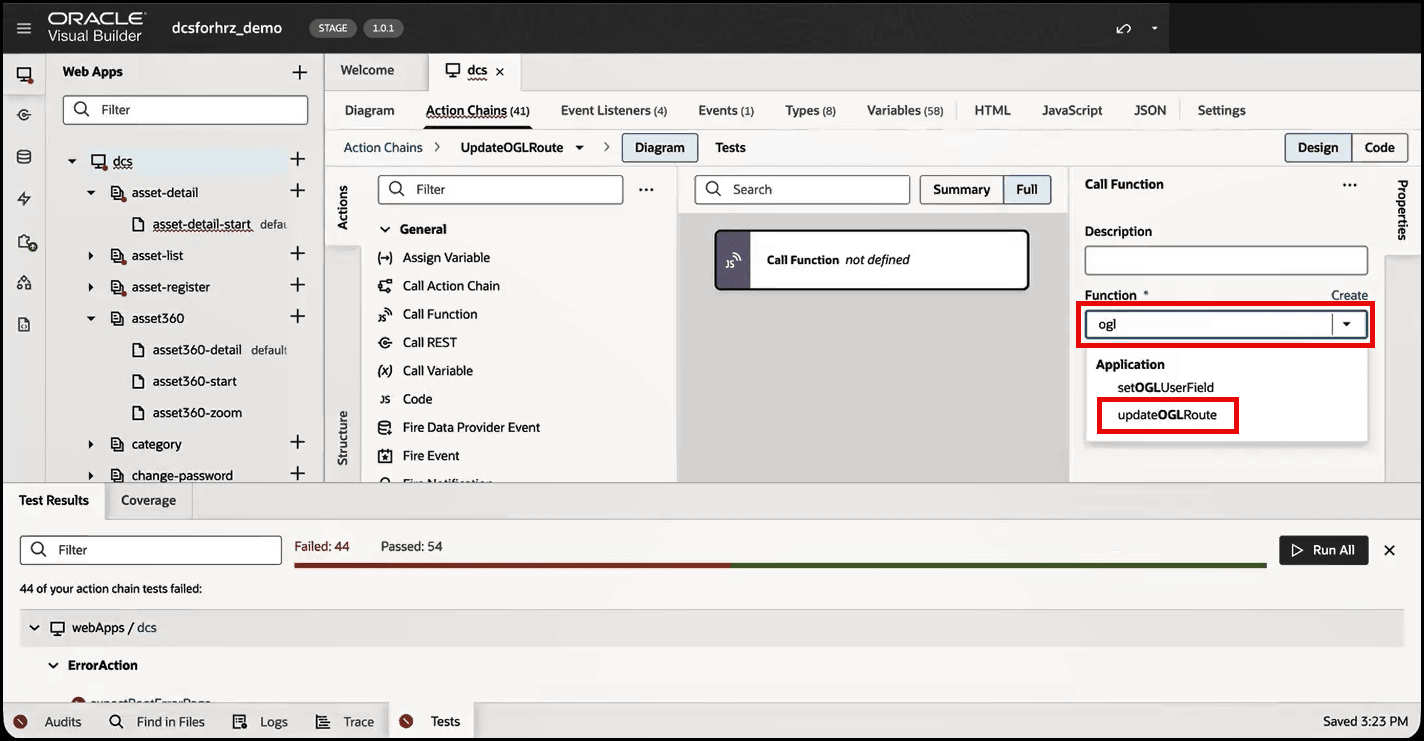Expand the category tree node
Viewport: 1424px width, 741px height.
coord(91,444)
